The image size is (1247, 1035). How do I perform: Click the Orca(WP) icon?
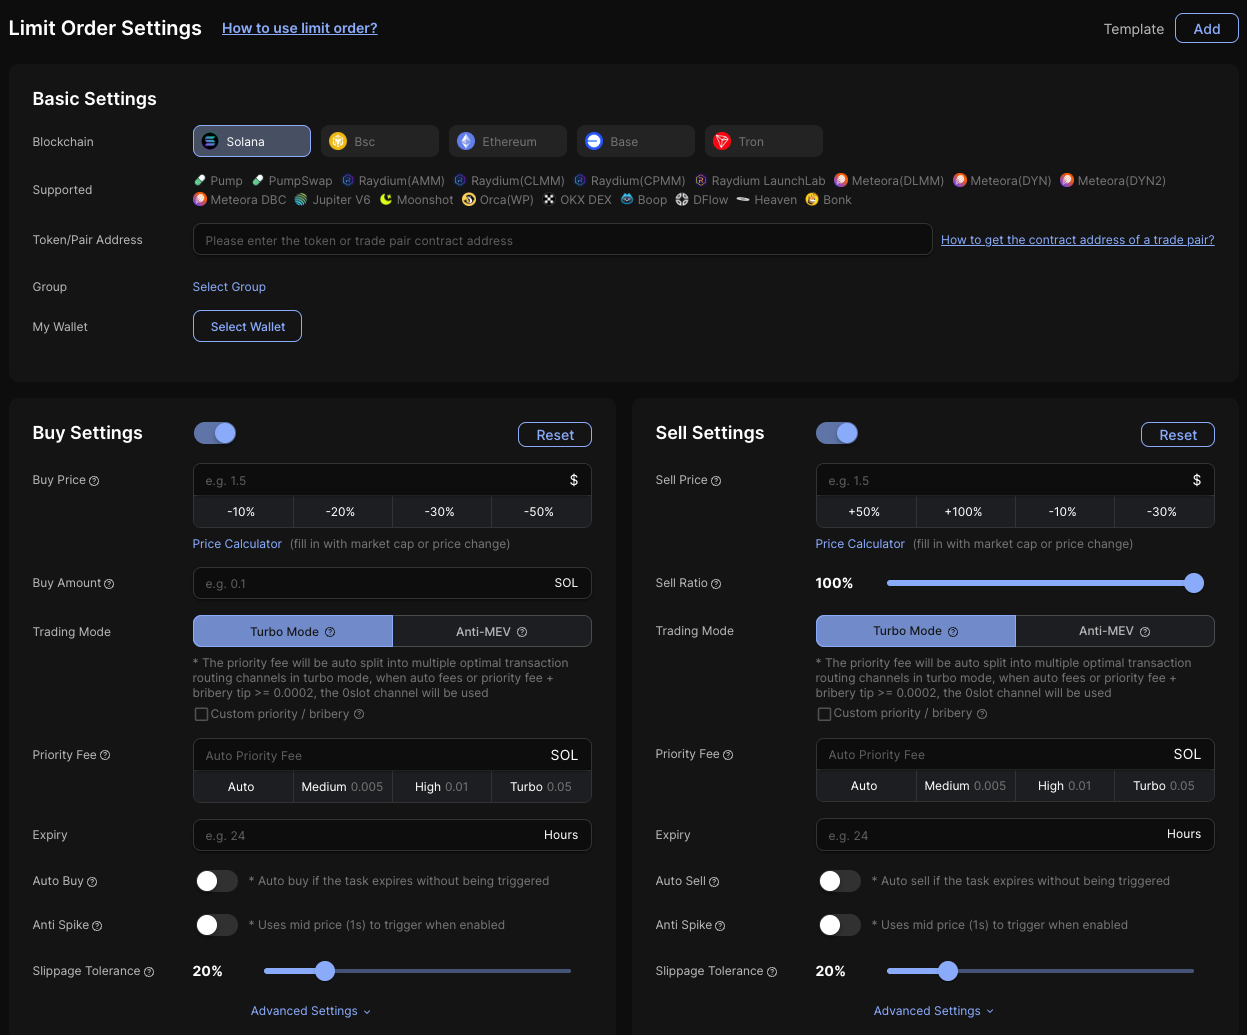(469, 200)
